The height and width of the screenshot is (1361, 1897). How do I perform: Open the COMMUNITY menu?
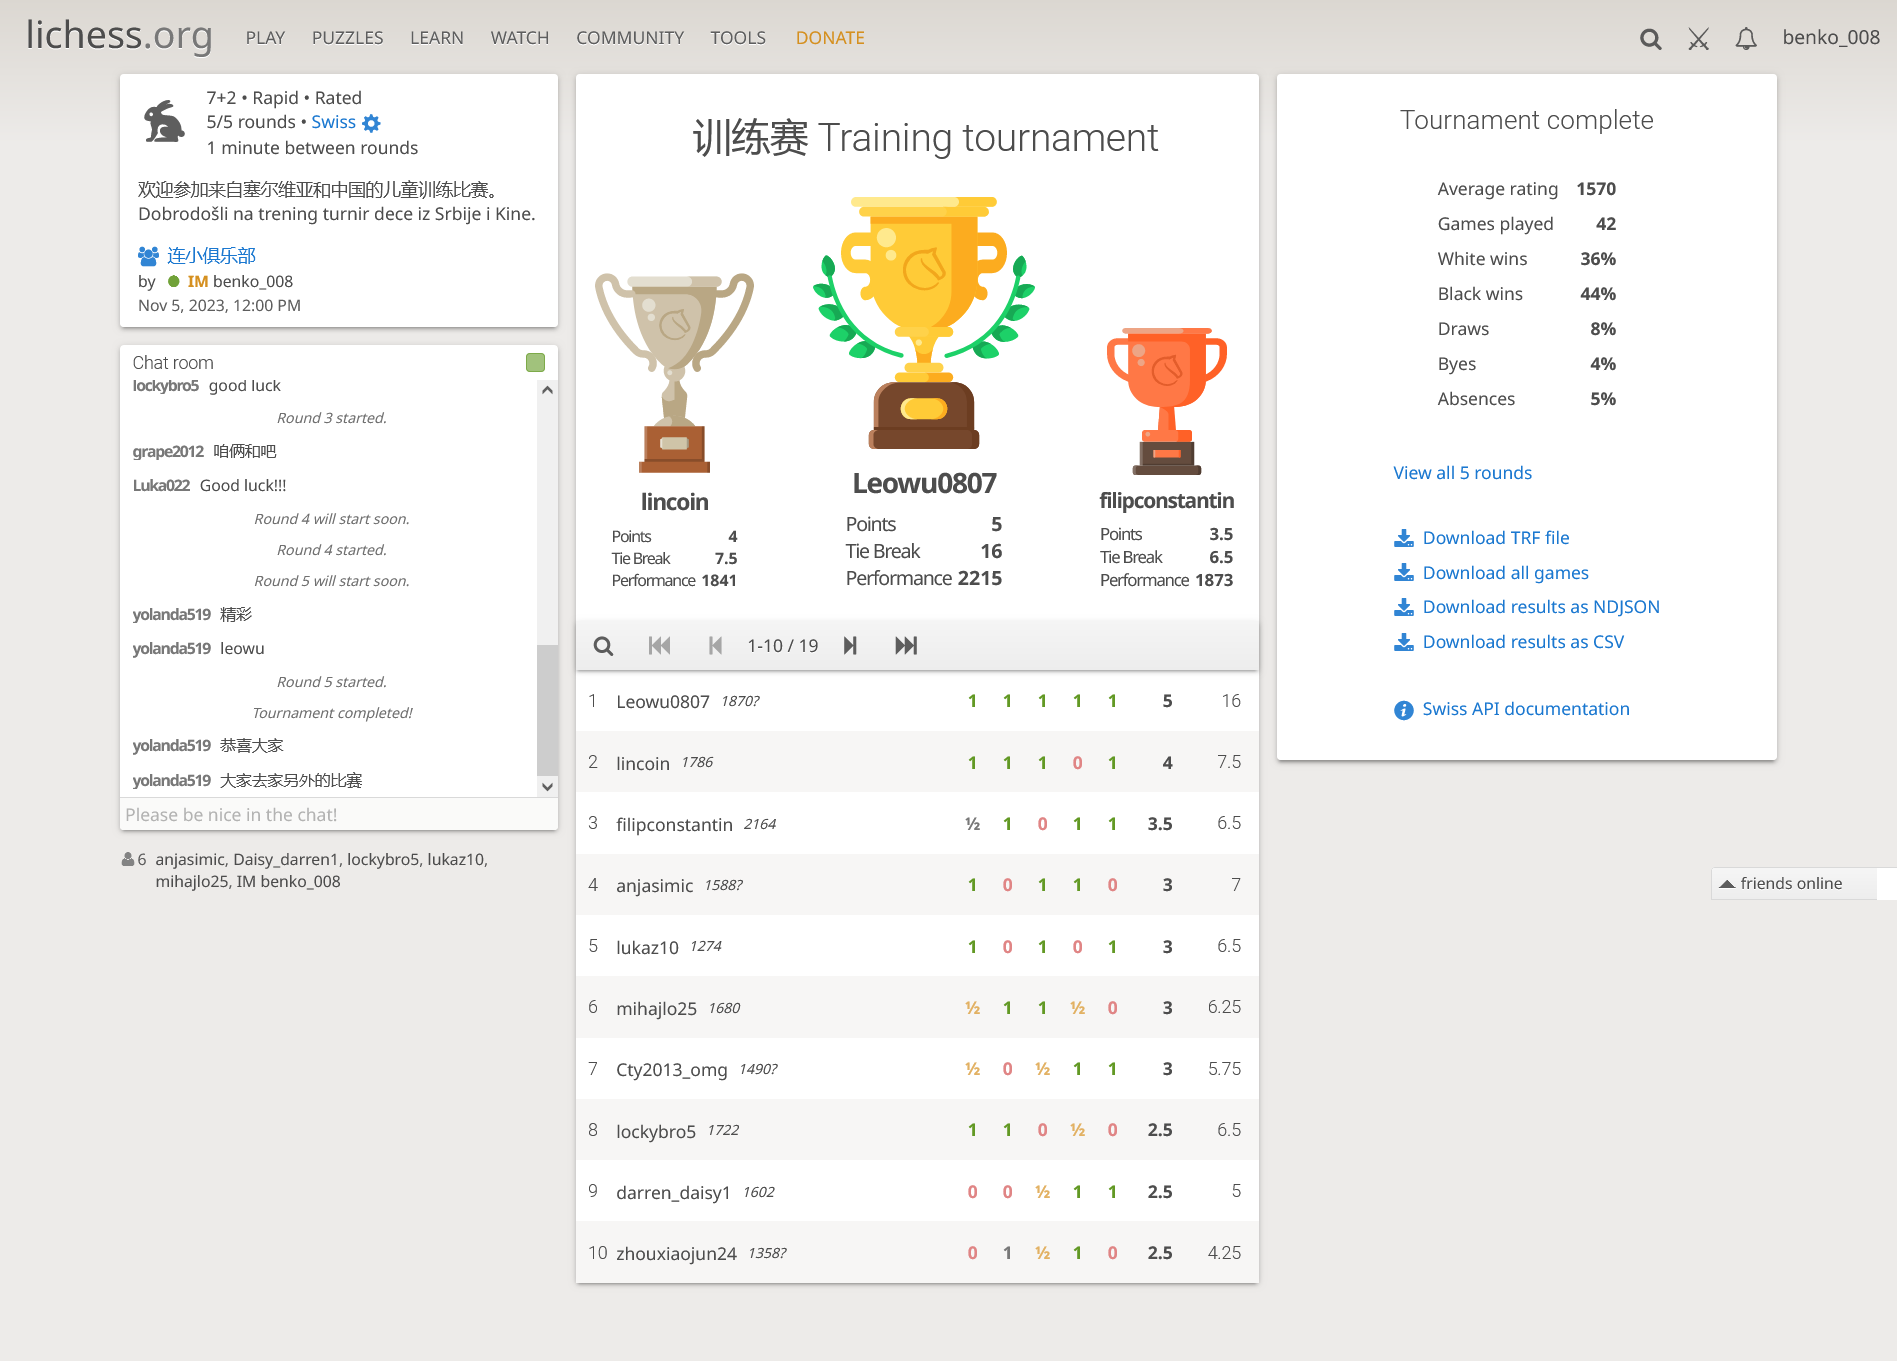tap(630, 38)
